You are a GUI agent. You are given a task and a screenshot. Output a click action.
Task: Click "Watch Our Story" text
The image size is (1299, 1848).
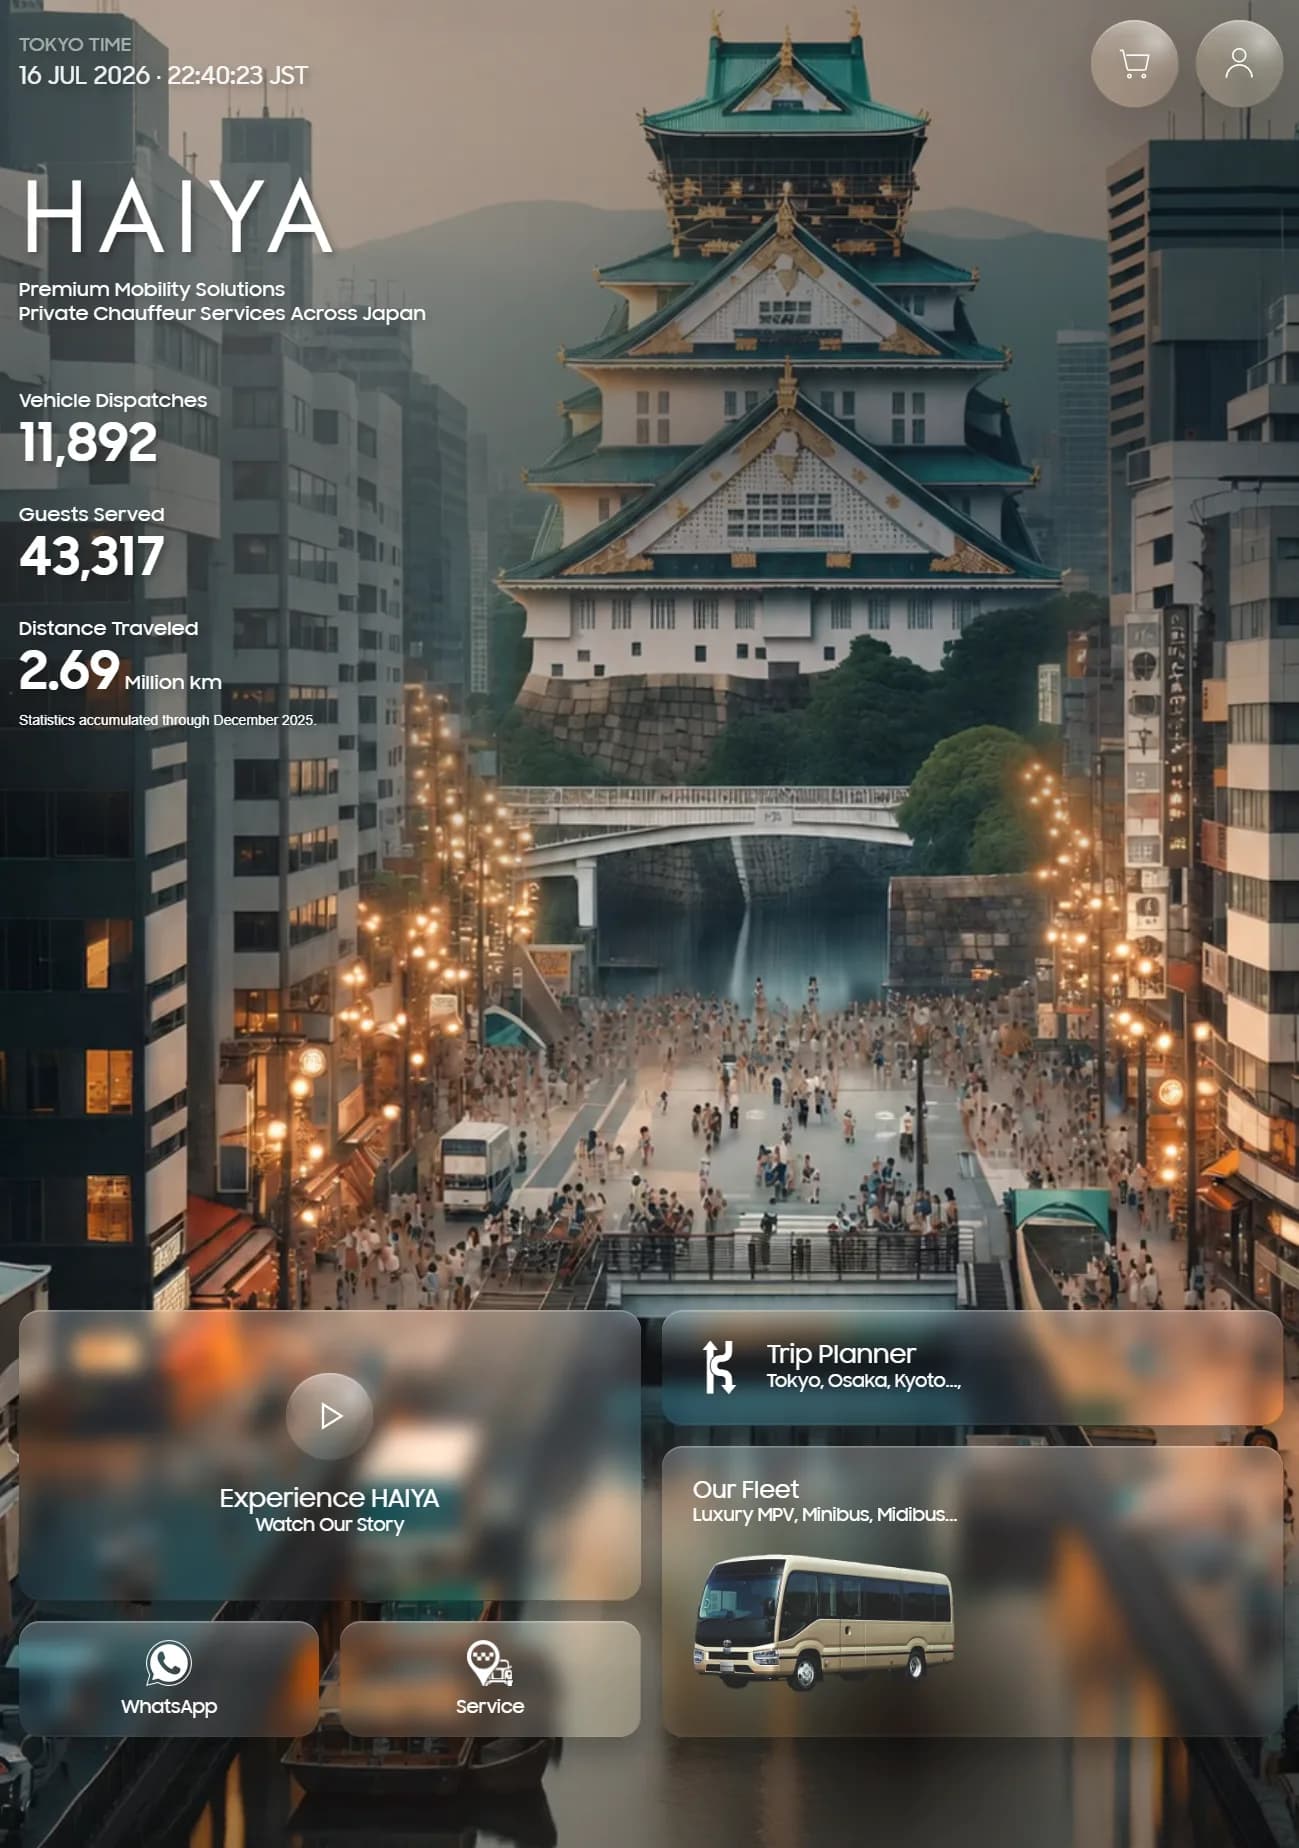[x=330, y=1524]
